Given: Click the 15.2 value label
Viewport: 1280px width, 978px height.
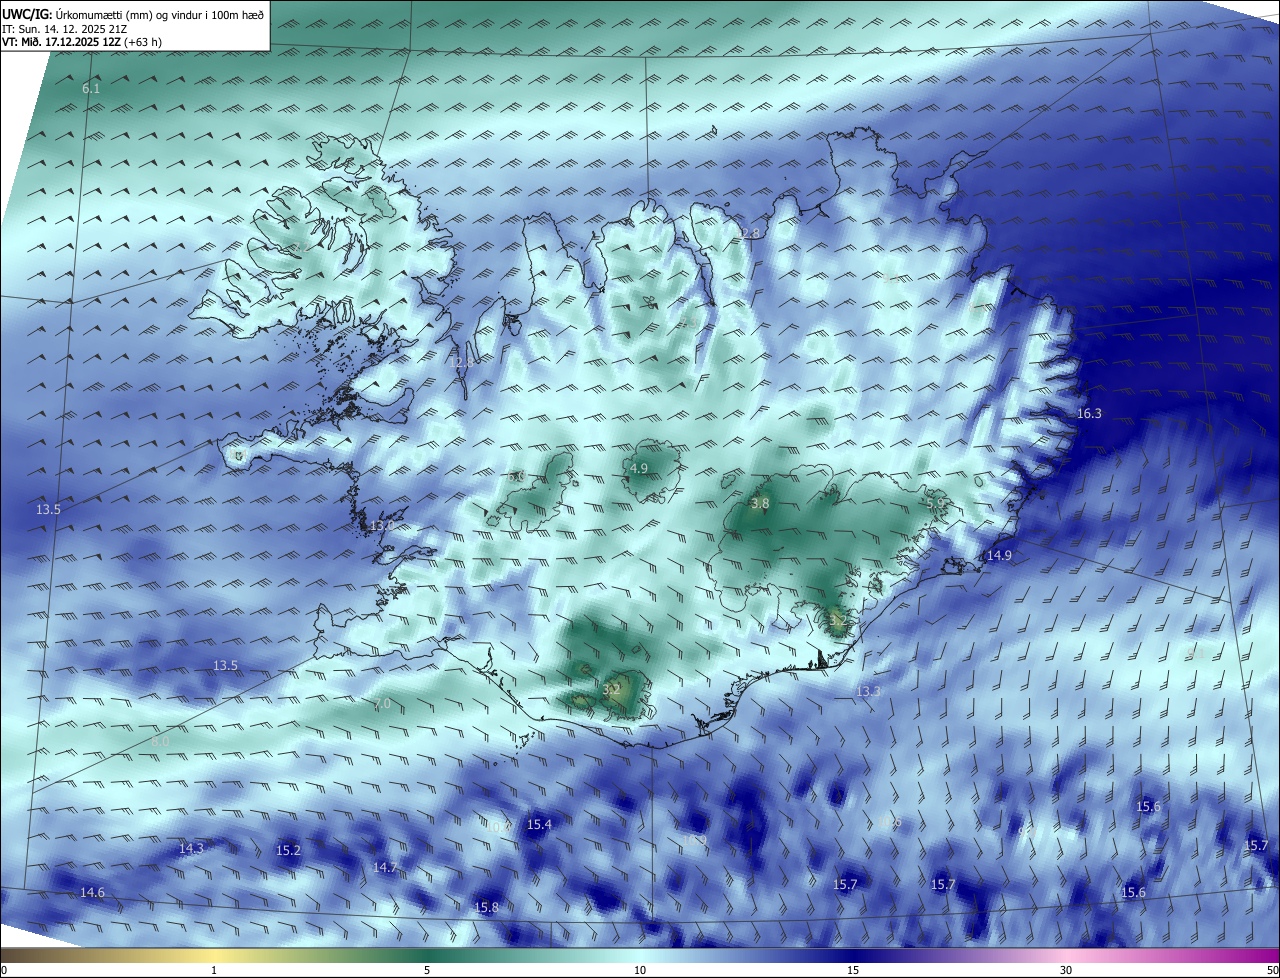Looking at the screenshot, I should [x=288, y=851].
